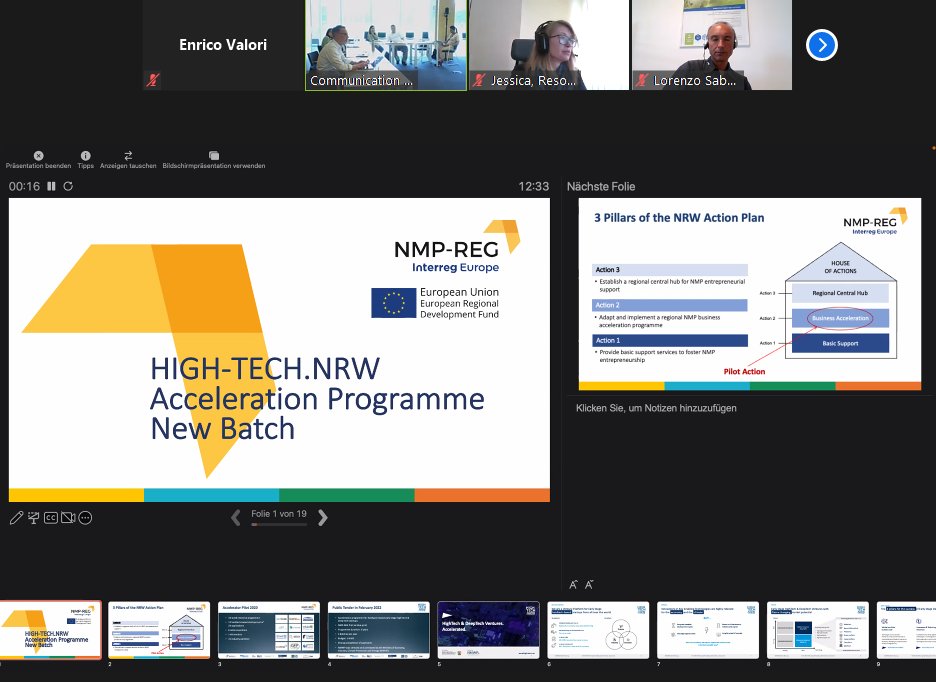Go to previous slide arrow
Image resolution: width=936 pixels, height=682 pixels.
point(236,517)
